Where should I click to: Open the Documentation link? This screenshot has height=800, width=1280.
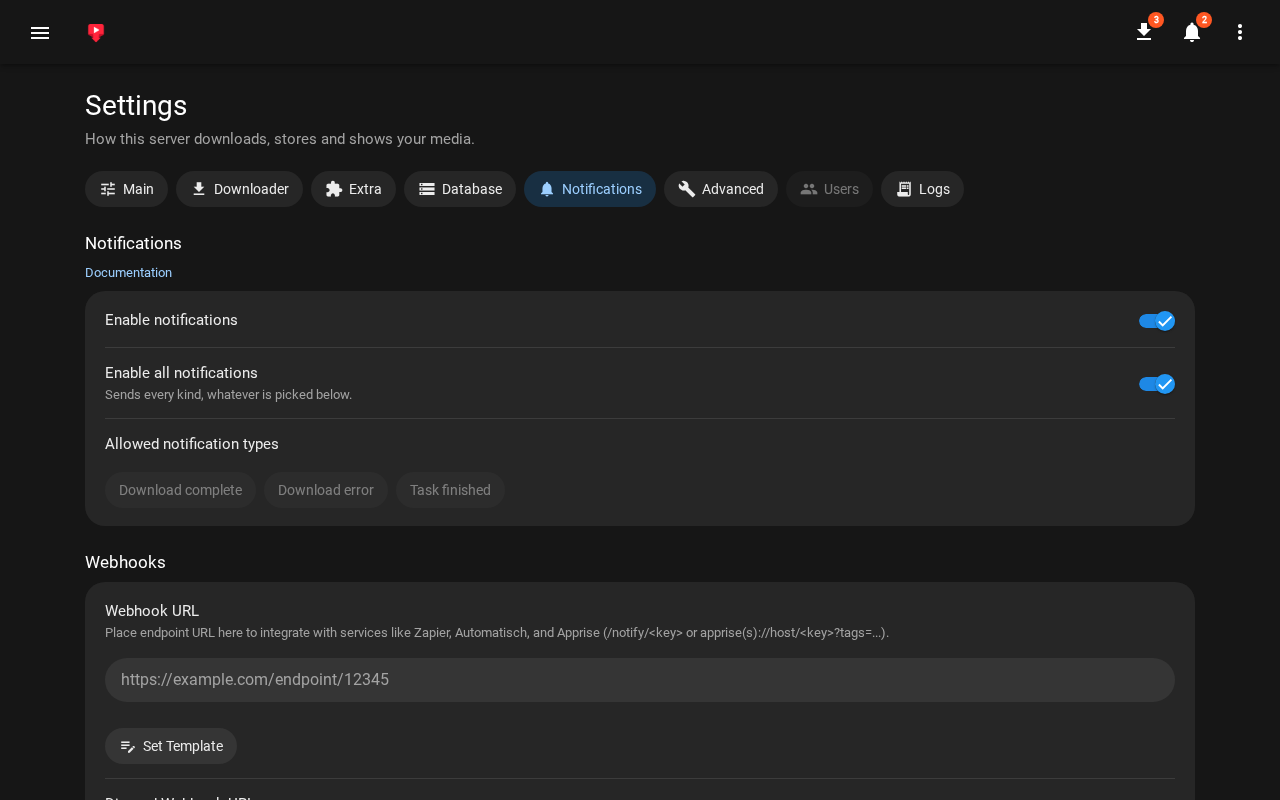click(x=128, y=273)
